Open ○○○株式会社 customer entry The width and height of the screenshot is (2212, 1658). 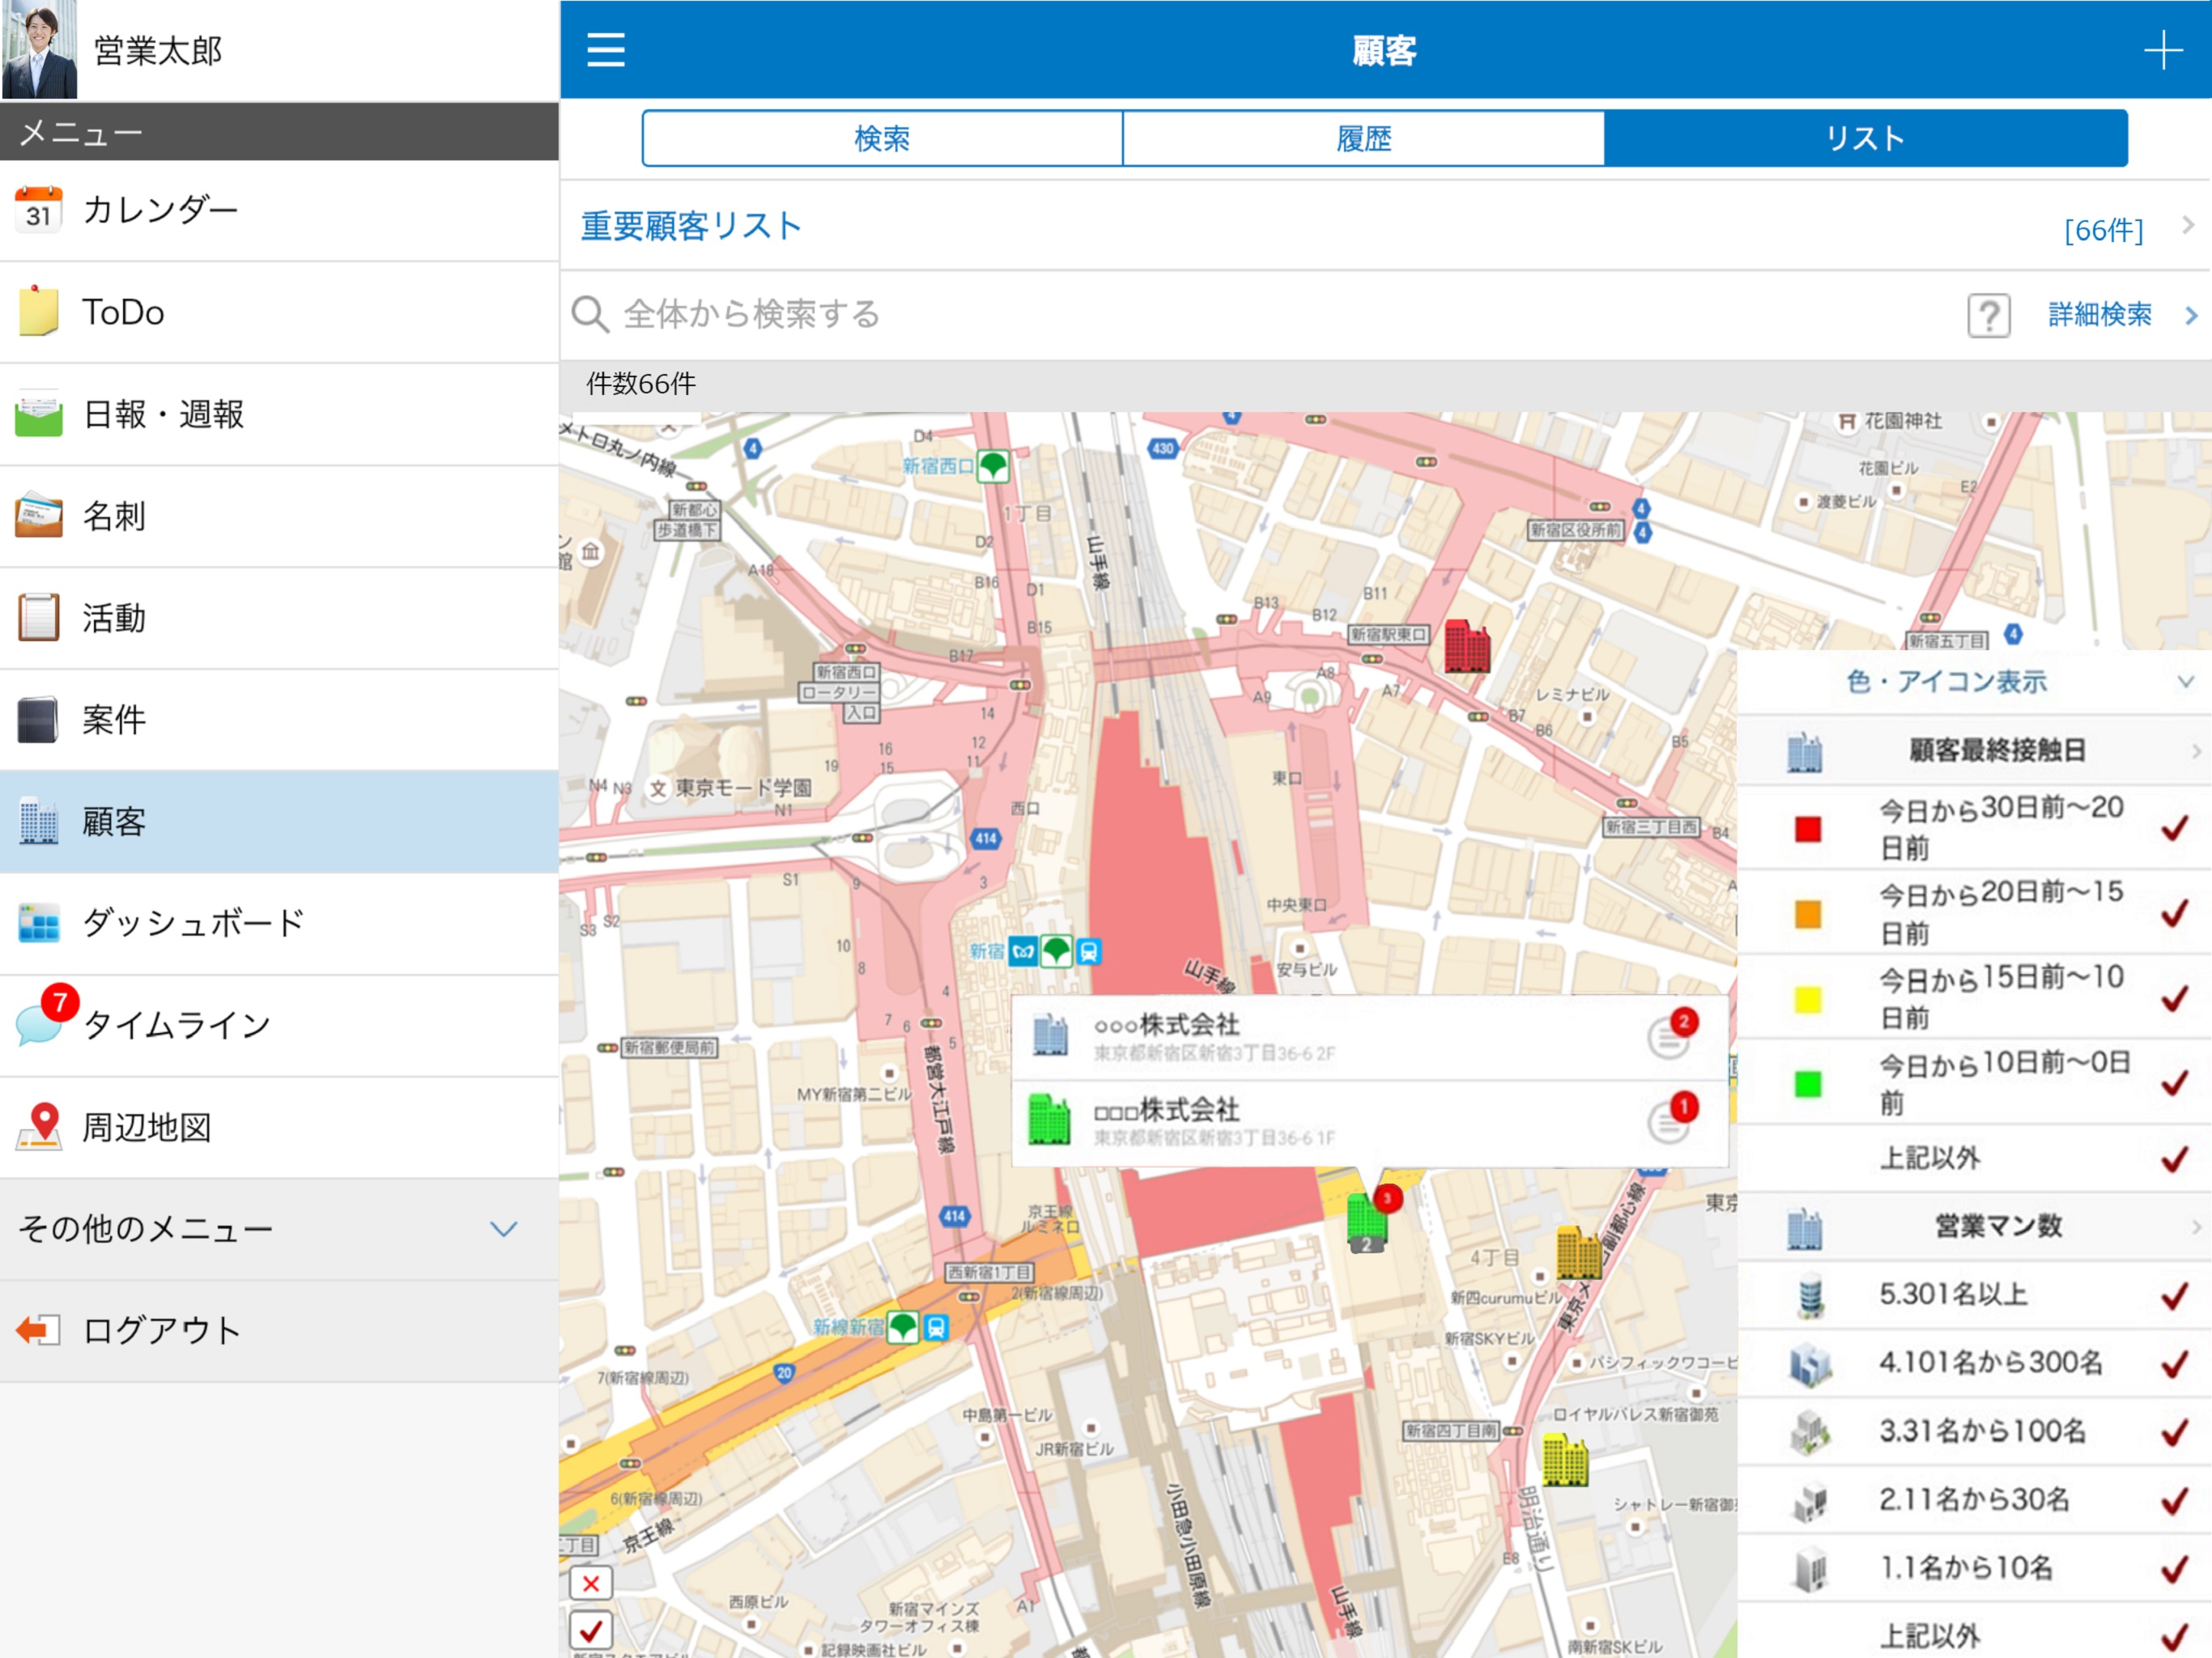(x=1370, y=1037)
